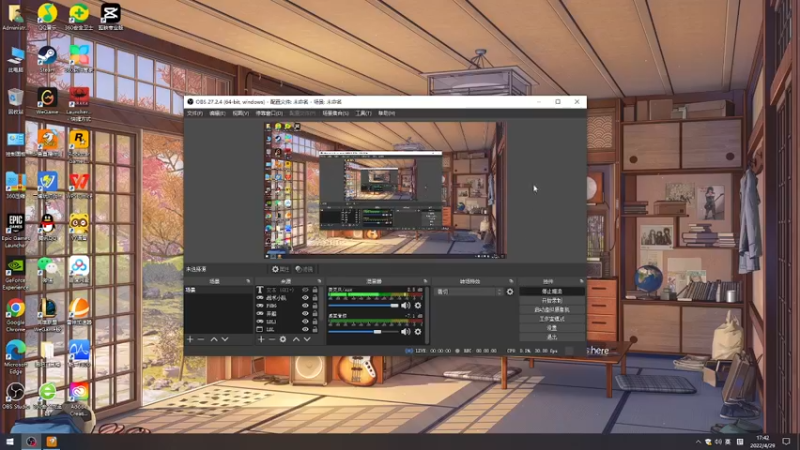This screenshot has width=800, height=450.
Task: Show hidden system tray icons chevron
Action: click(698, 441)
